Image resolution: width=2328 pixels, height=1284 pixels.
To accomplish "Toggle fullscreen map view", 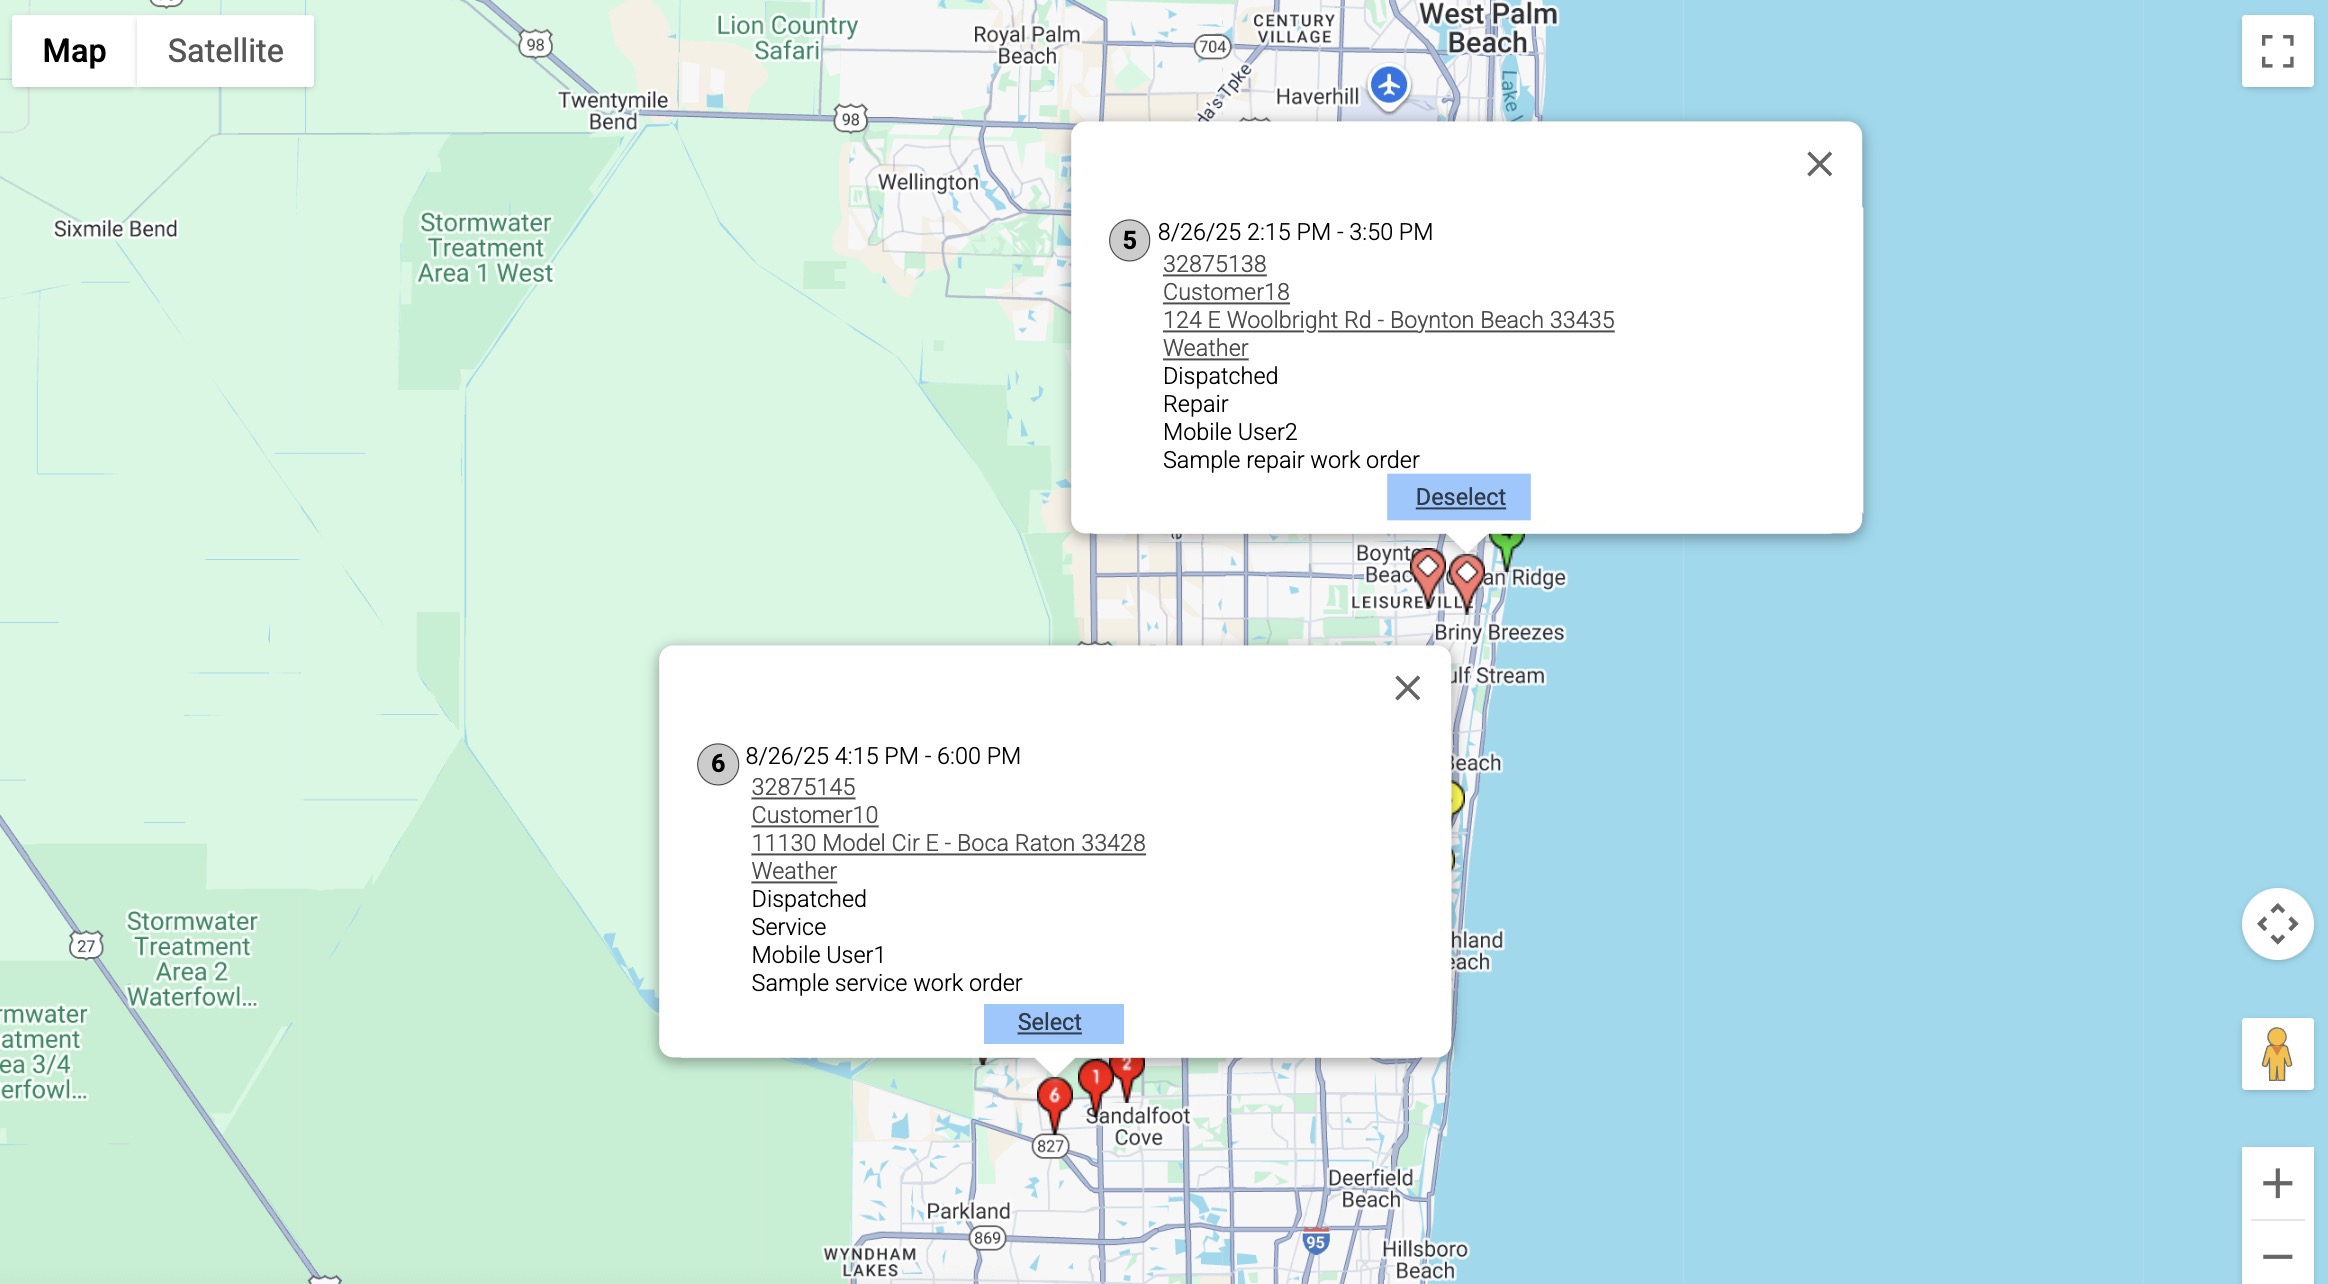I will click(2277, 51).
